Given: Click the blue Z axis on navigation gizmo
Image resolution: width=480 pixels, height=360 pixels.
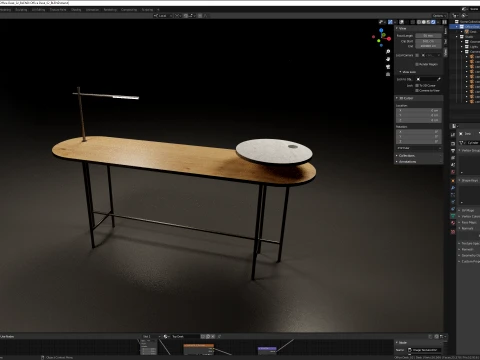Looking at the screenshot, I should point(381,30).
